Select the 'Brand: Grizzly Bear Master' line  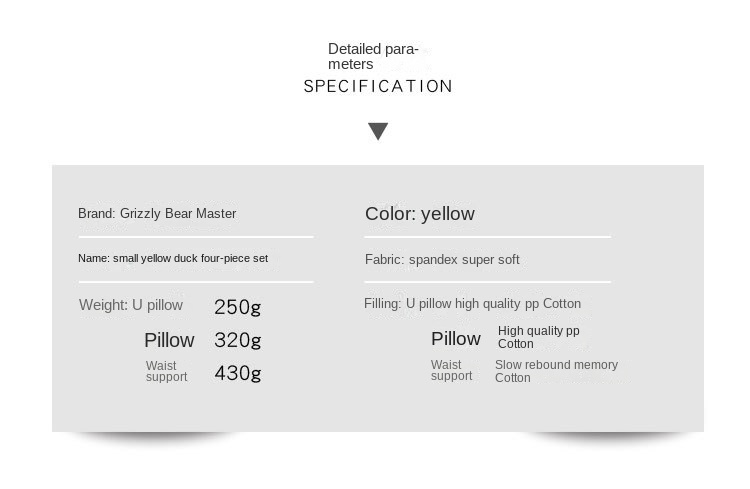pyautogui.click(x=157, y=213)
